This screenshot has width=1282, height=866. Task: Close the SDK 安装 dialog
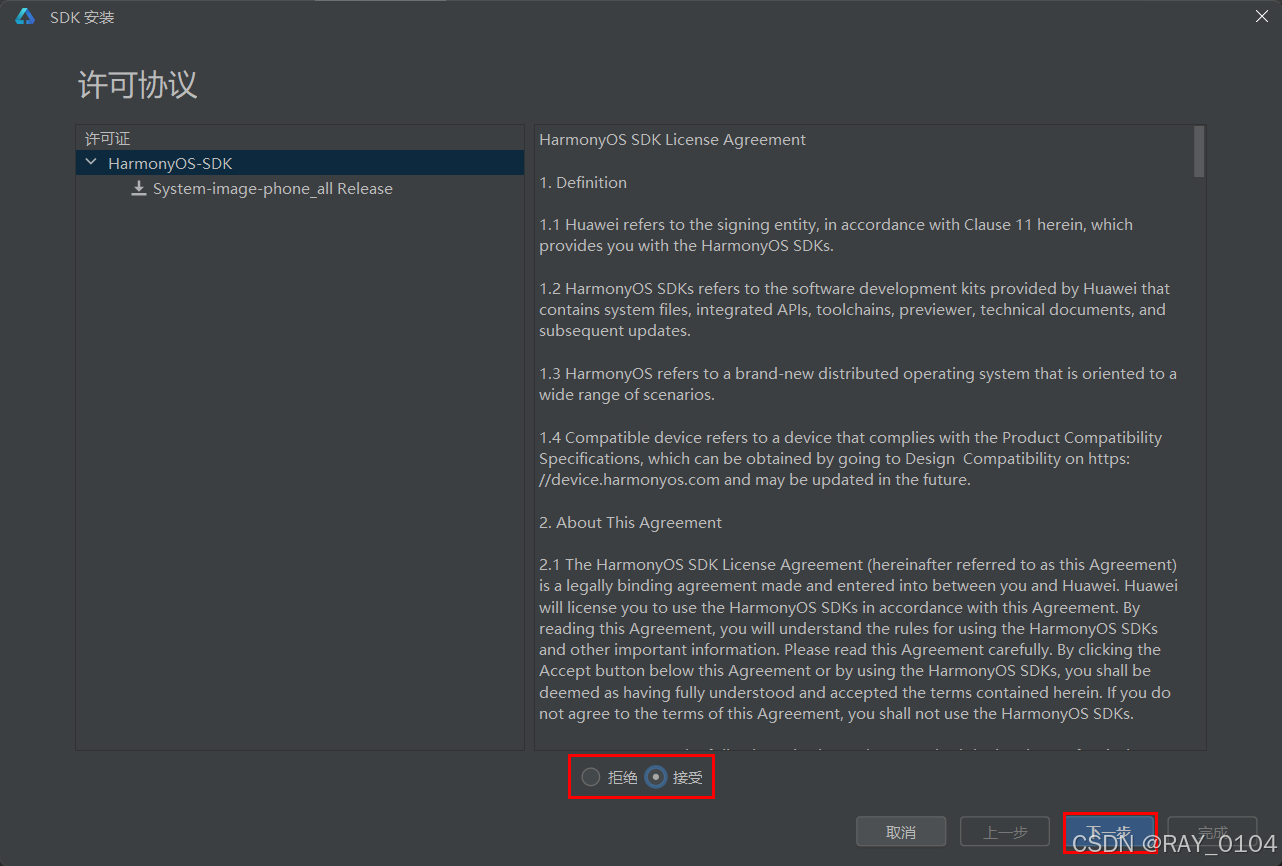pyautogui.click(x=1261, y=16)
